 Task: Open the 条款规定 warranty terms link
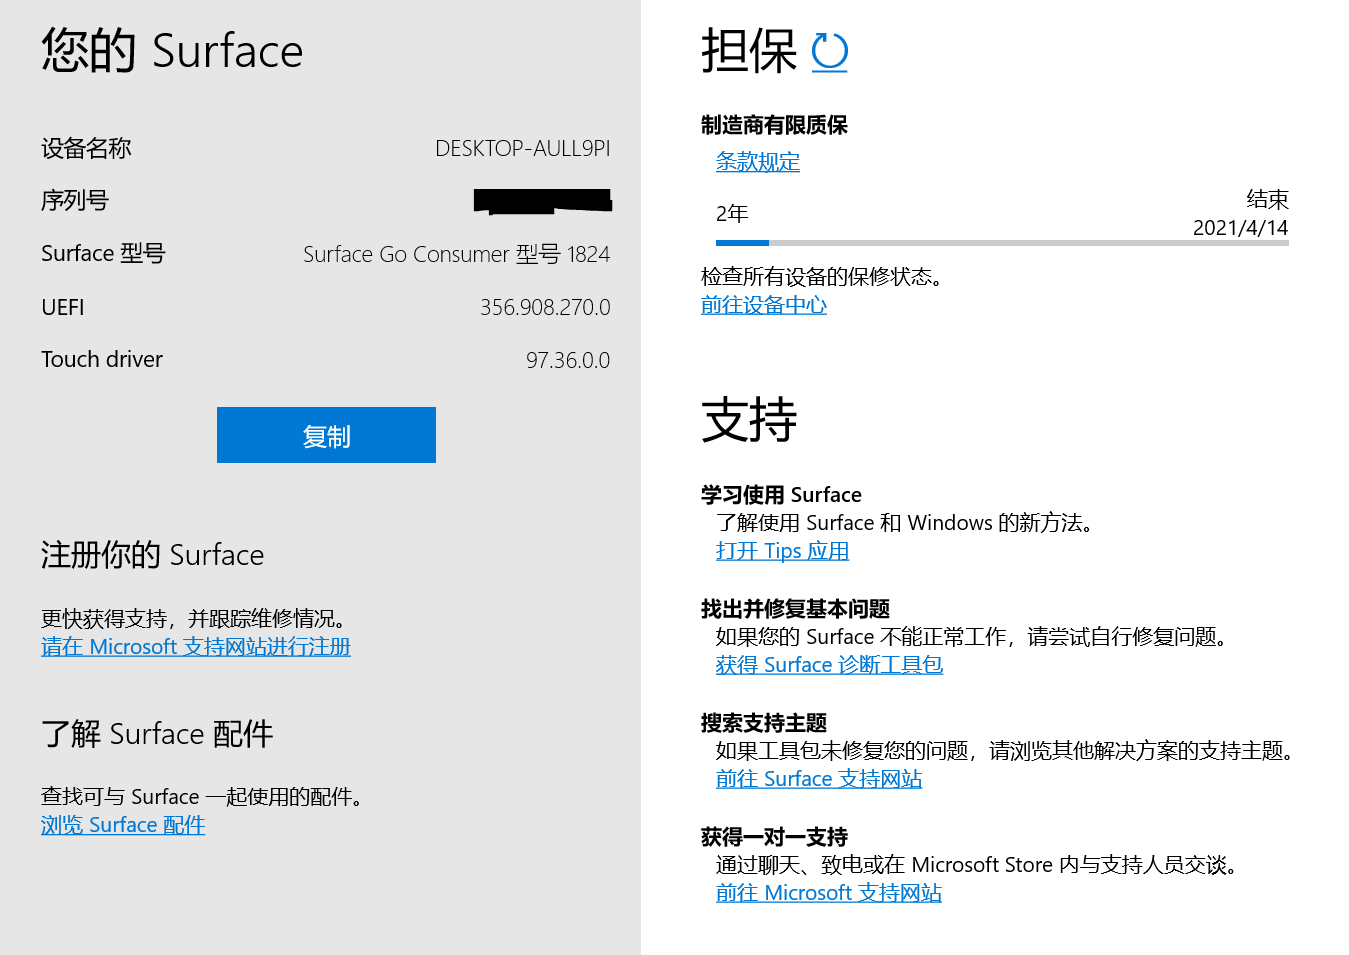pos(758,162)
